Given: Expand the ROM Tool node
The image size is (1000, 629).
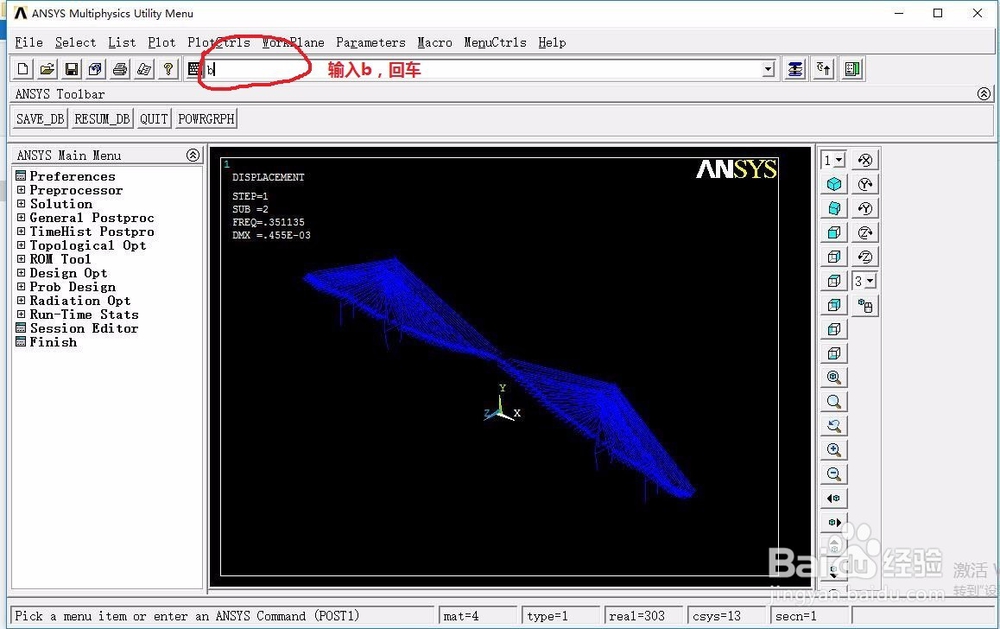Looking at the screenshot, I should tap(21, 259).
